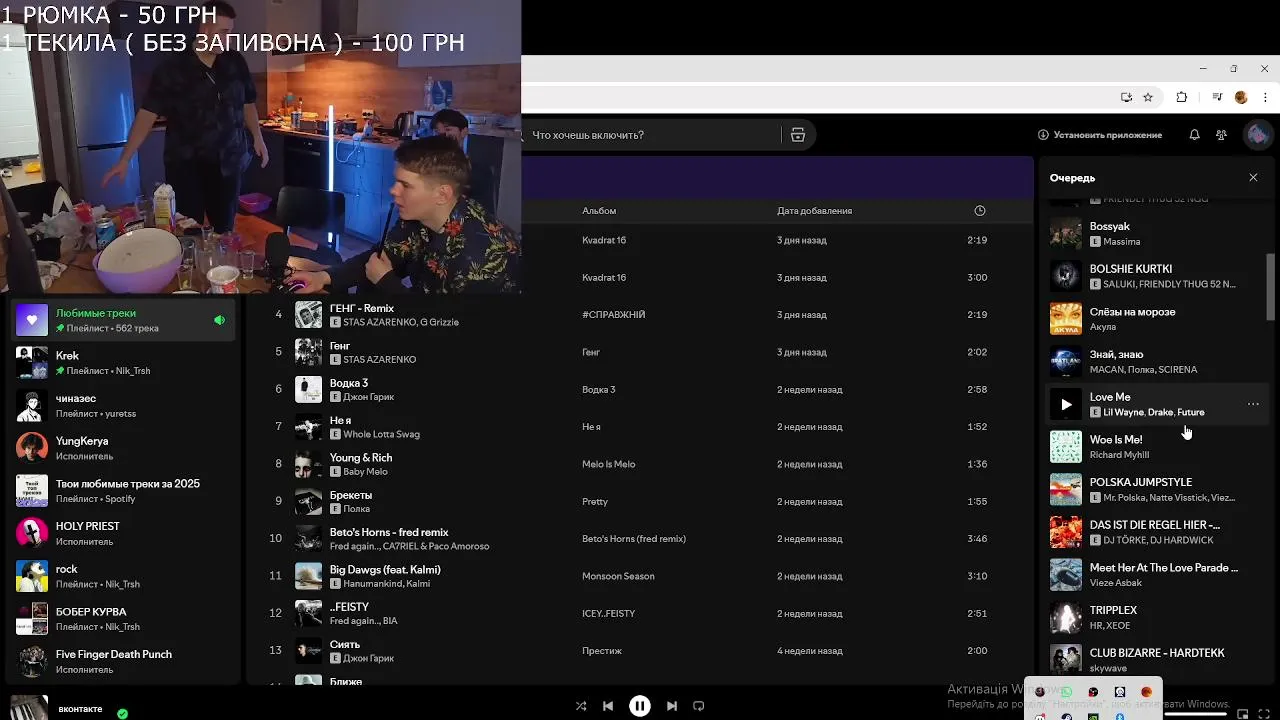Screen dimensions: 1280x720
Task: Pause the current playback
Action: pos(640,706)
